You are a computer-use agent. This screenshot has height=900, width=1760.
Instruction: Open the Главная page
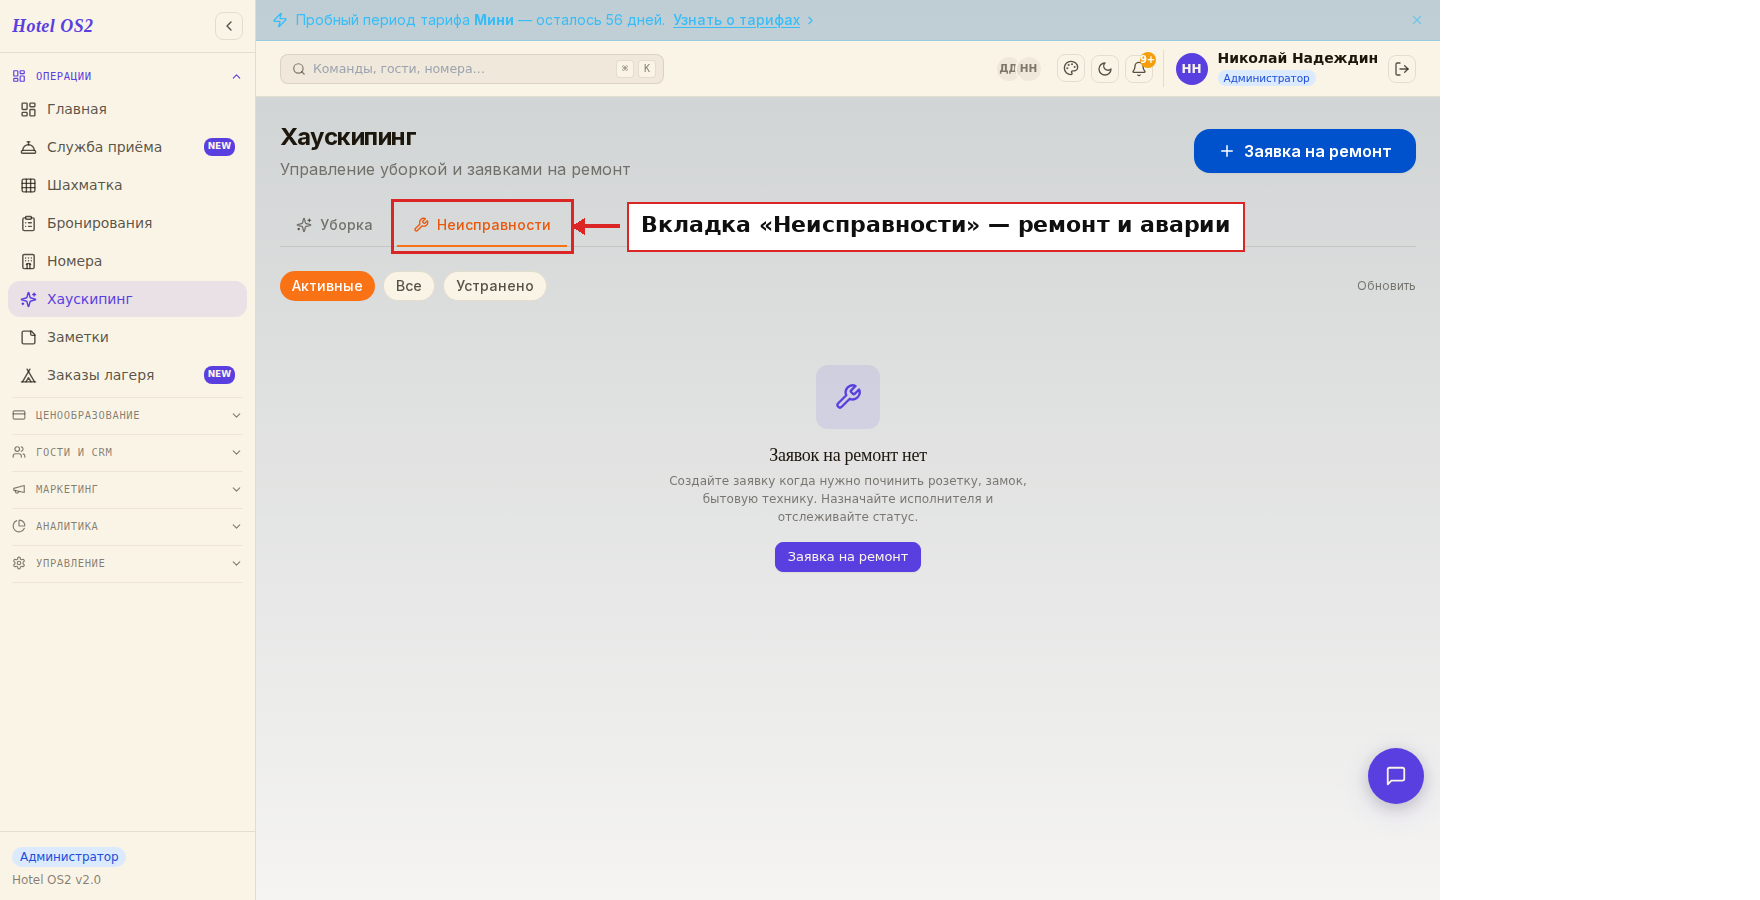(x=127, y=109)
